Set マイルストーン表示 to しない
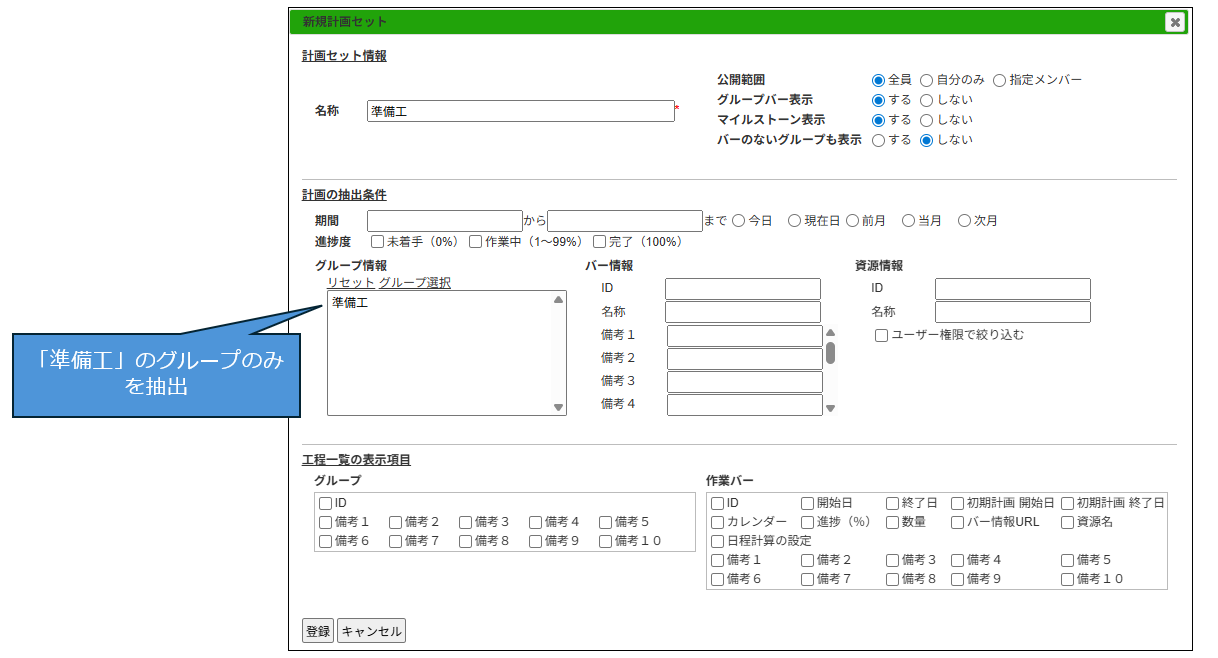Image resolution: width=1218 pixels, height=658 pixels. coord(927,120)
